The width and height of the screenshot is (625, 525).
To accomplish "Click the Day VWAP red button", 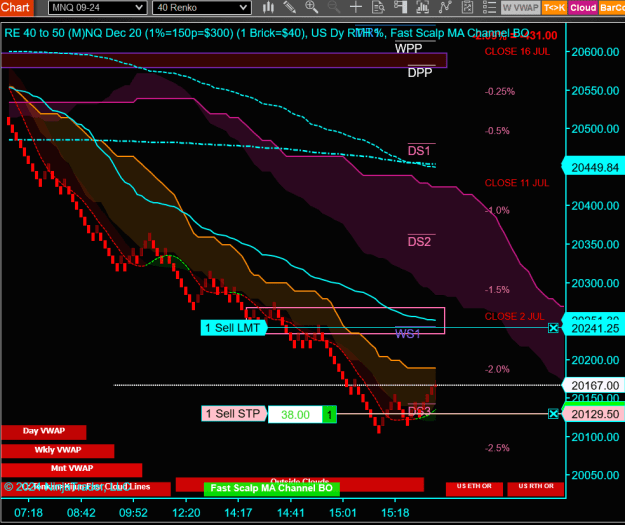I will coord(44,431).
